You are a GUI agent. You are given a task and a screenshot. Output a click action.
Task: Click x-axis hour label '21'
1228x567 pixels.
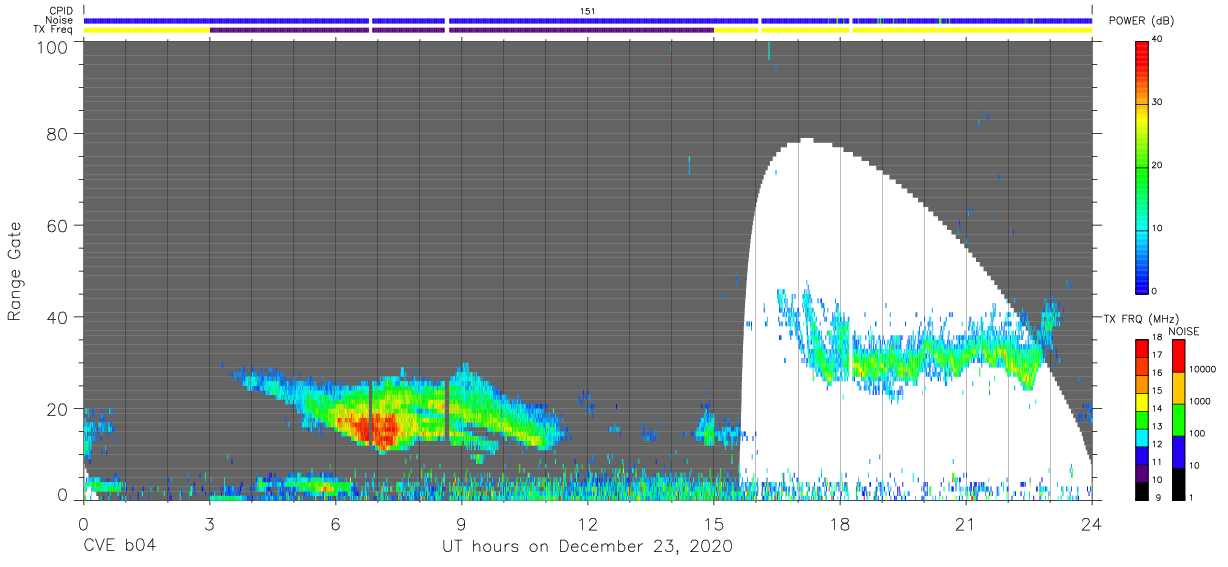coord(966,524)
